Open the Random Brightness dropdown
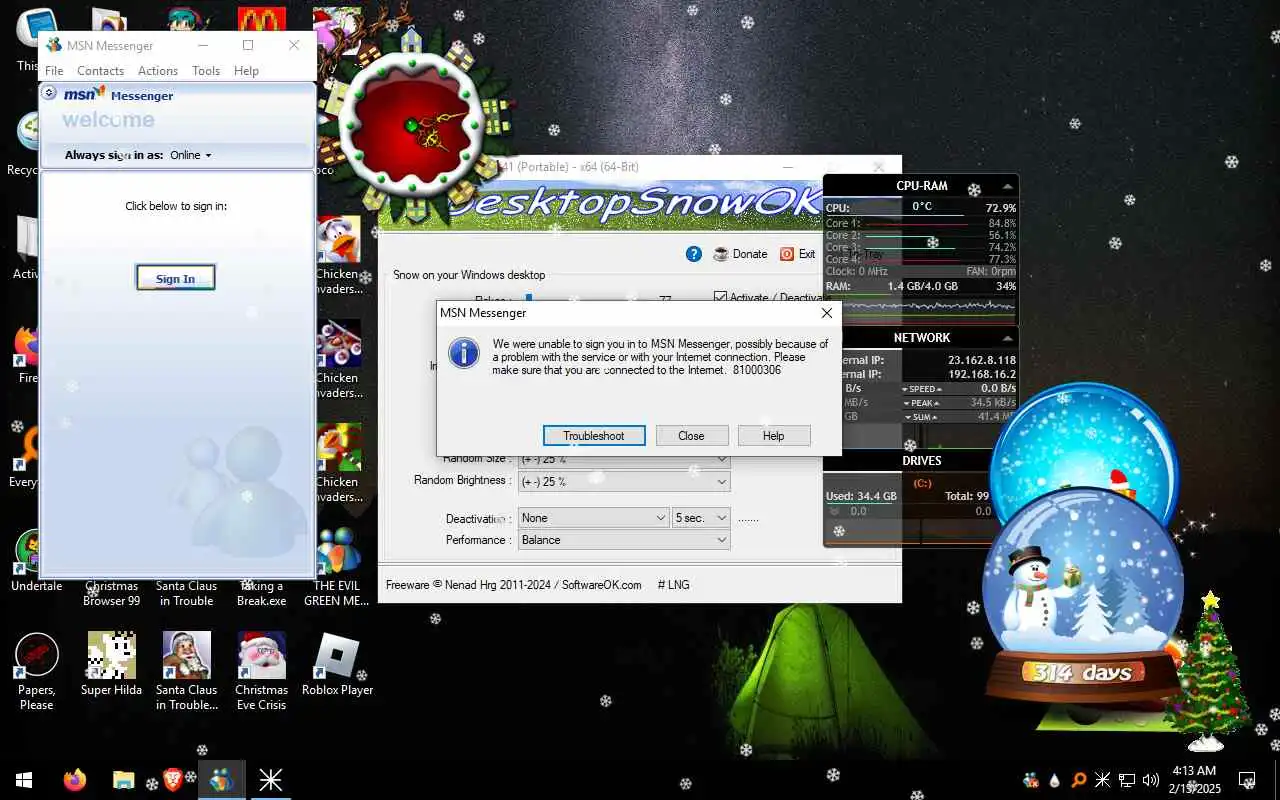The height and width of the screenshot is (800, 1280). (624, 481)
